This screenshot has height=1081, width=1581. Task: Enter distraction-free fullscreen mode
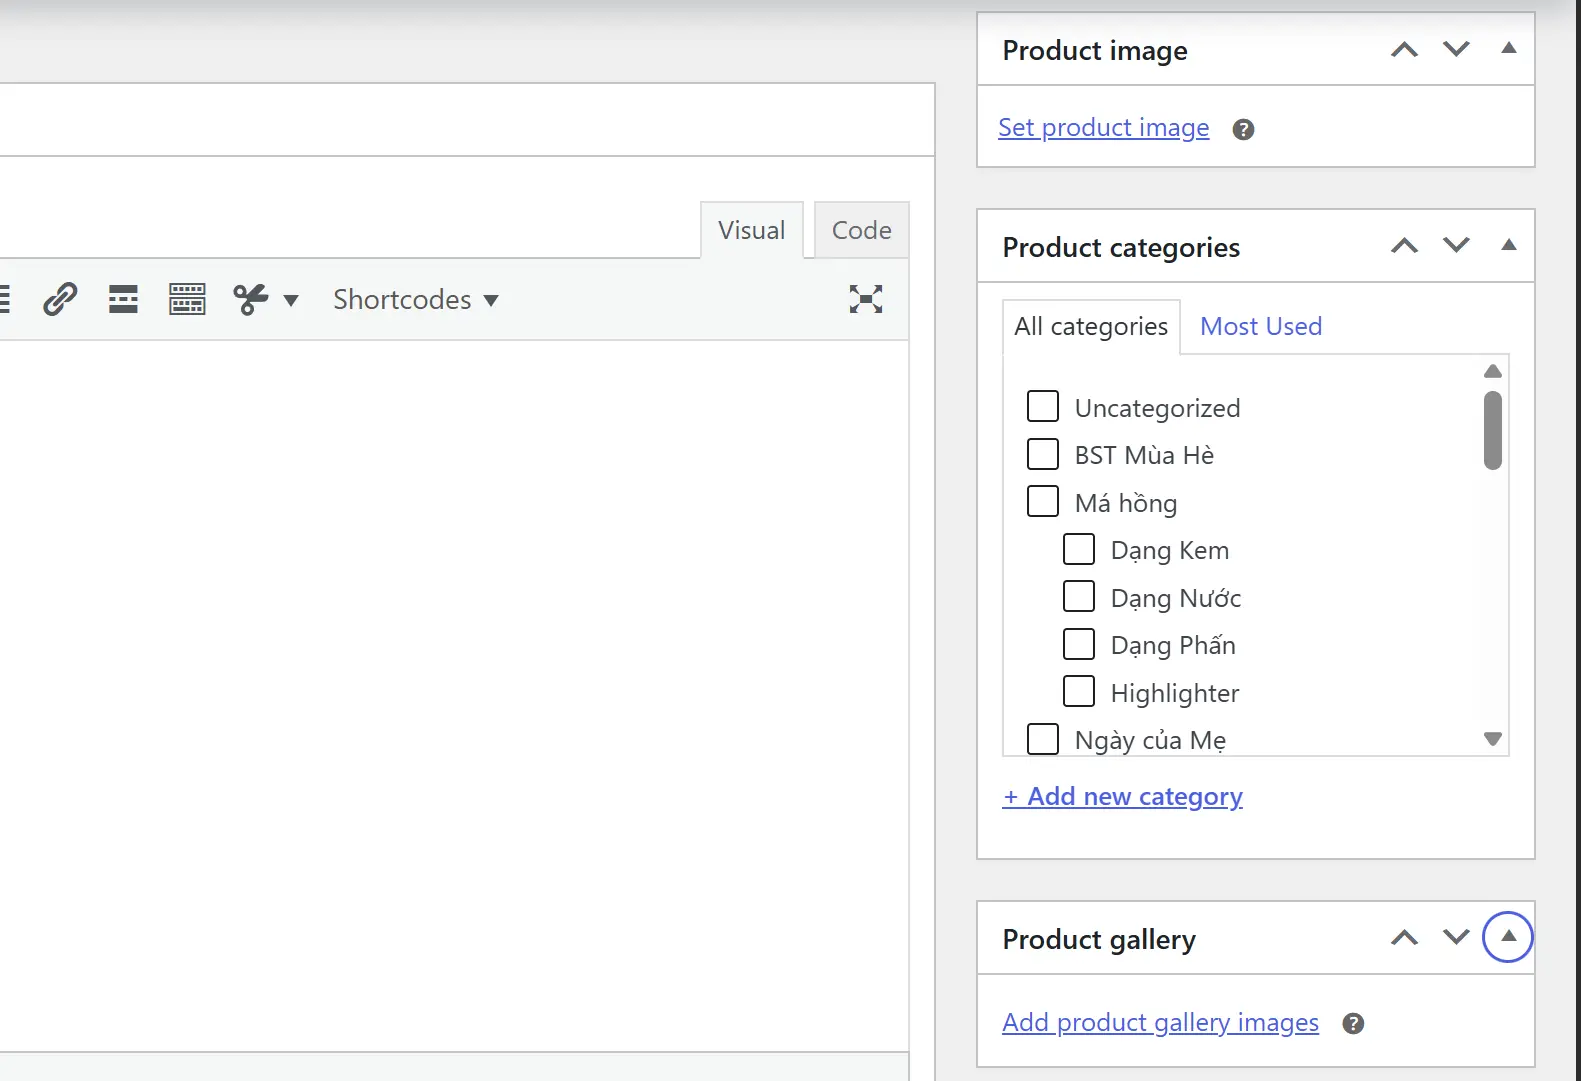(866, 299)
